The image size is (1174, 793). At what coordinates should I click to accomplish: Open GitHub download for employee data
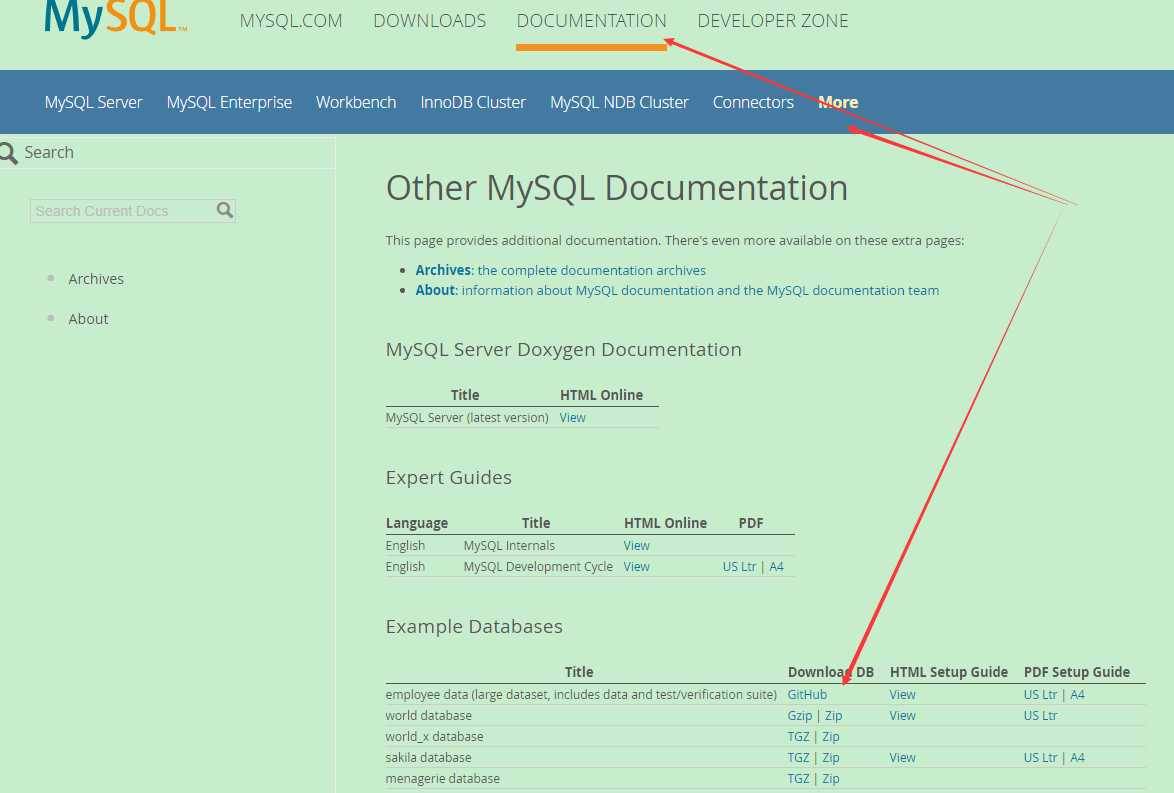807,695
